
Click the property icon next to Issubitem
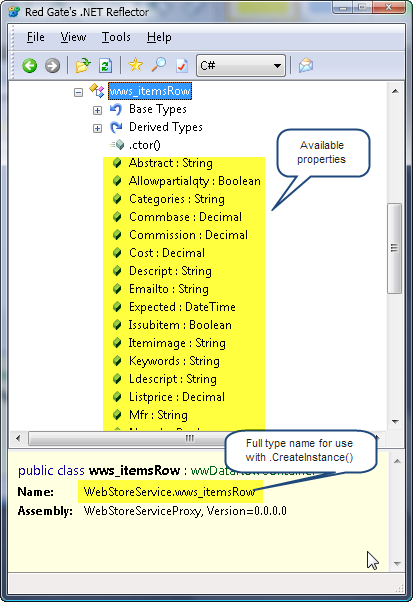click(x=117, y=325)
